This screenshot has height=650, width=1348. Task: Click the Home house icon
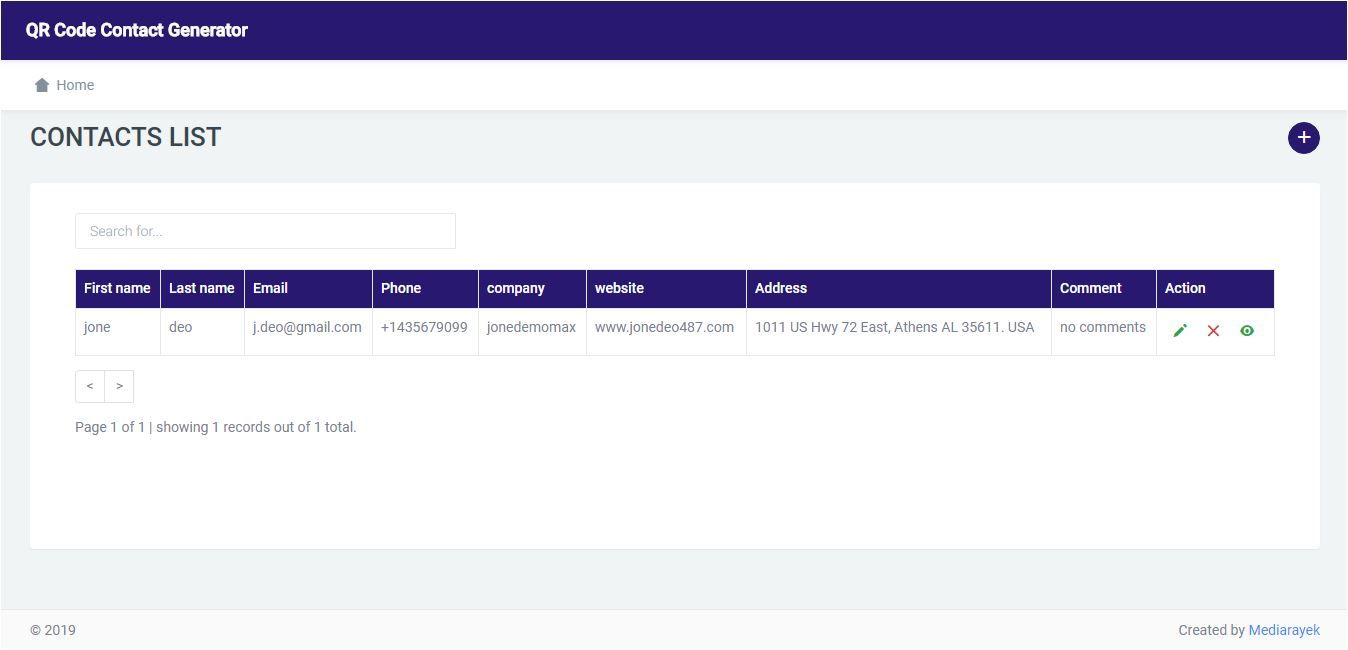pos(42,85)
